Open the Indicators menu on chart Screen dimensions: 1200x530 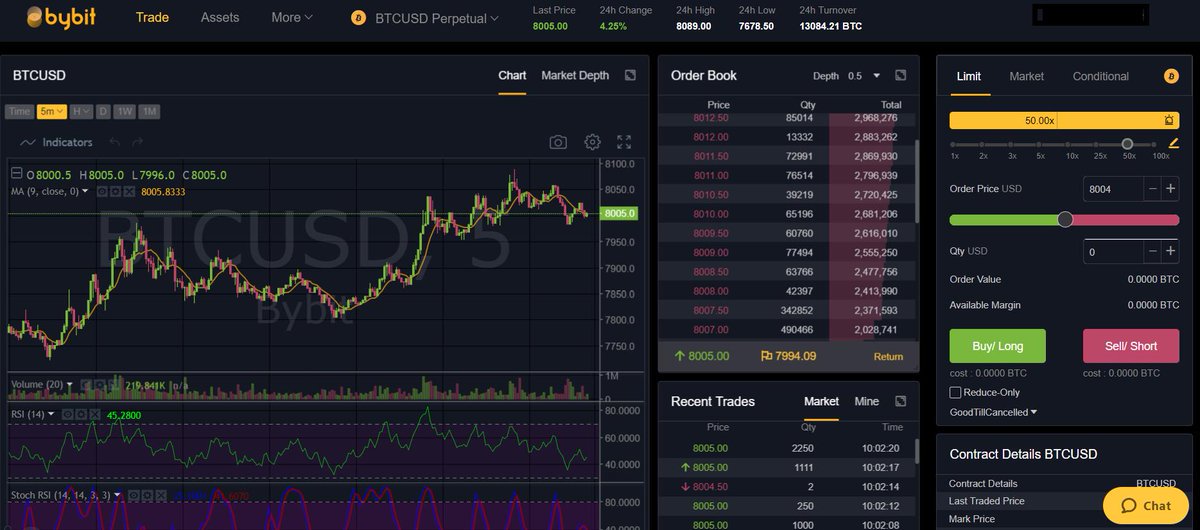57,143
